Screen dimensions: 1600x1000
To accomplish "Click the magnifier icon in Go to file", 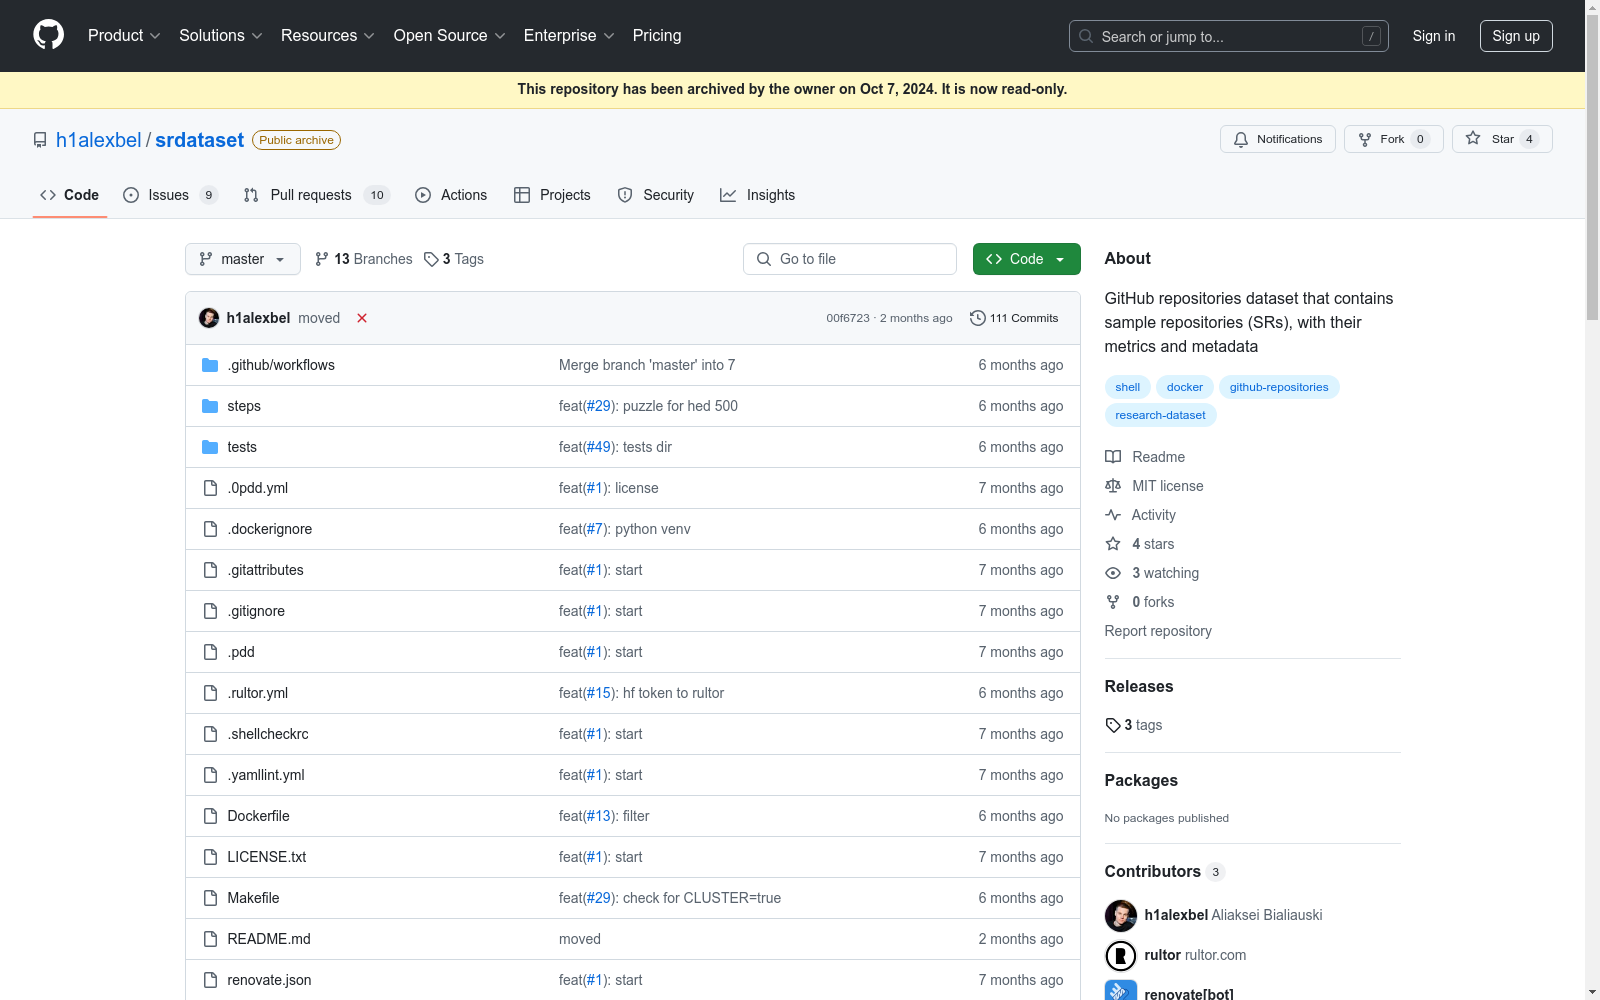I will pyautogui.click(x=764, y=259).
